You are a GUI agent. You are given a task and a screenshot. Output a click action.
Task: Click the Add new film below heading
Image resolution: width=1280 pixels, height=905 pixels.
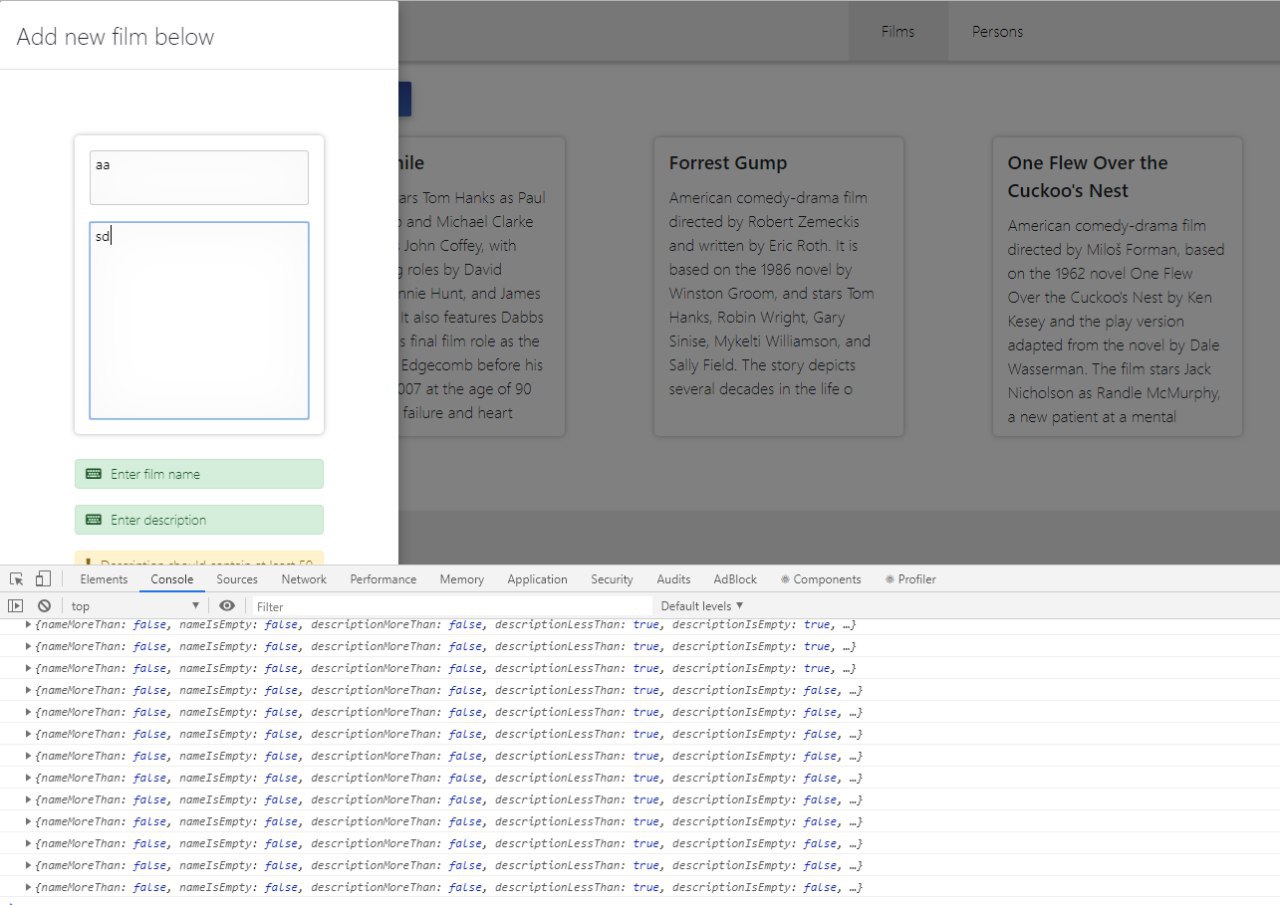point(115,37)
